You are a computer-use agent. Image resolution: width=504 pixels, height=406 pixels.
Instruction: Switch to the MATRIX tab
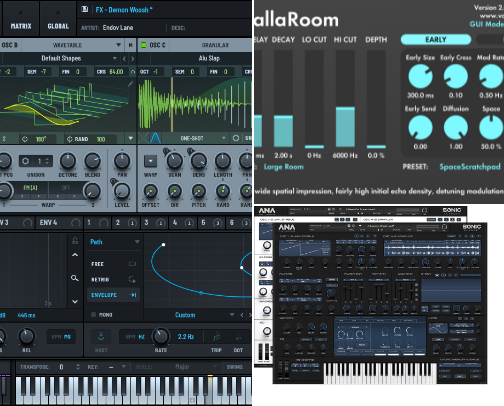[x=21, y=19]
